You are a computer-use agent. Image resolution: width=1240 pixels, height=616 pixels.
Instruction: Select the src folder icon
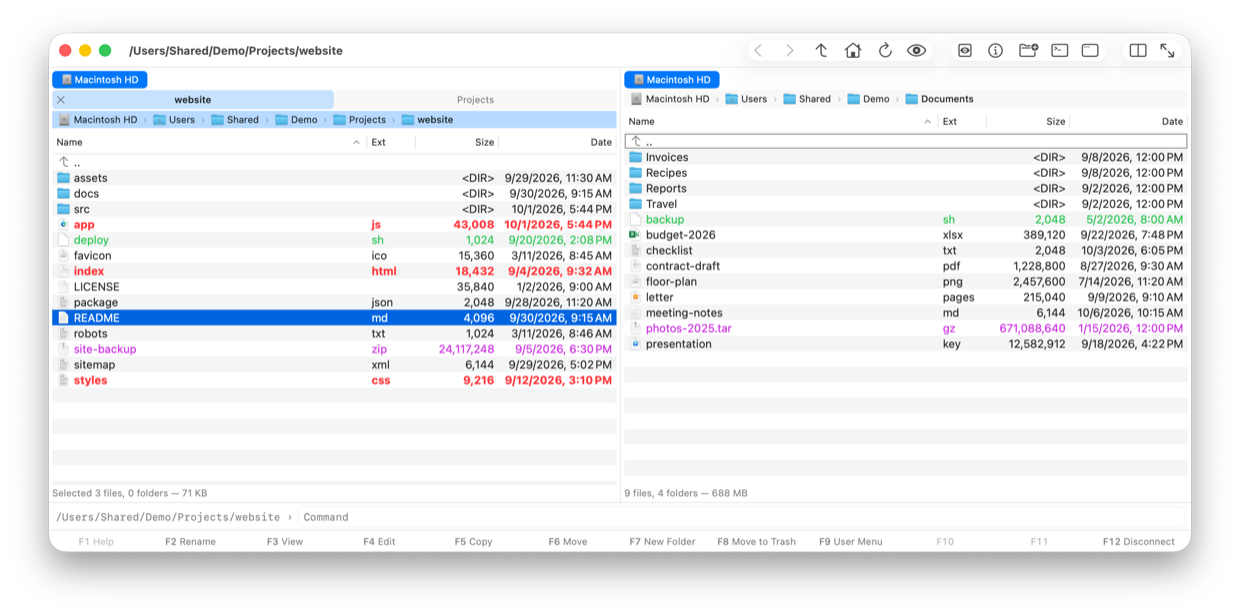click(x=64, y=209)
